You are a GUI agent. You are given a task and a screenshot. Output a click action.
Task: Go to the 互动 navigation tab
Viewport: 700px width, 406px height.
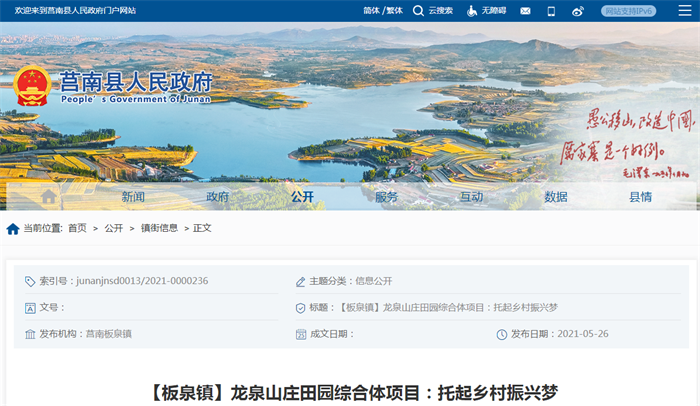(x=471, y=197)
